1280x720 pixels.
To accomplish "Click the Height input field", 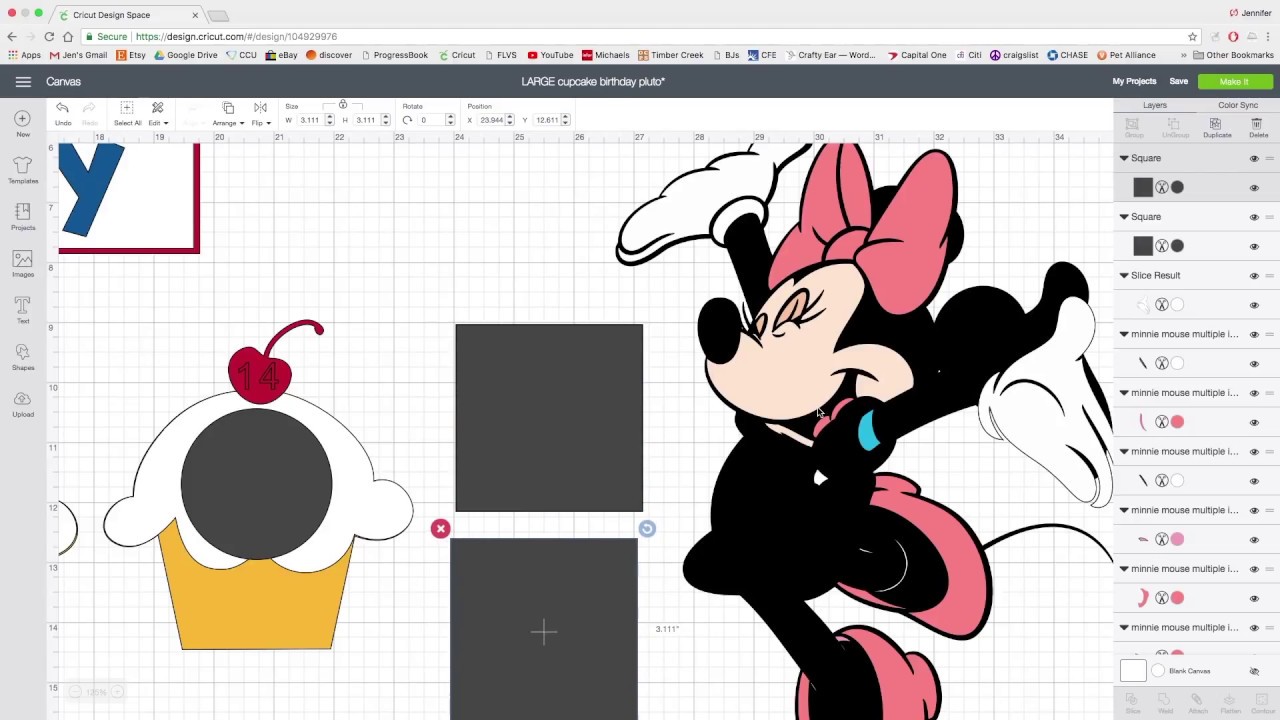I will coord(365,120).
